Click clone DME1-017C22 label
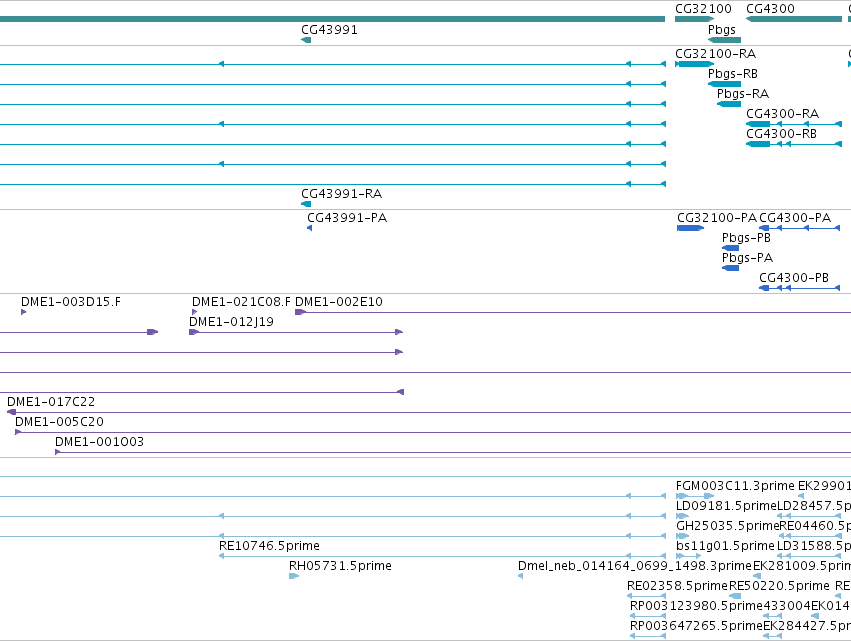The width and height of the screenshot is (851, 641). click(51, 402)
